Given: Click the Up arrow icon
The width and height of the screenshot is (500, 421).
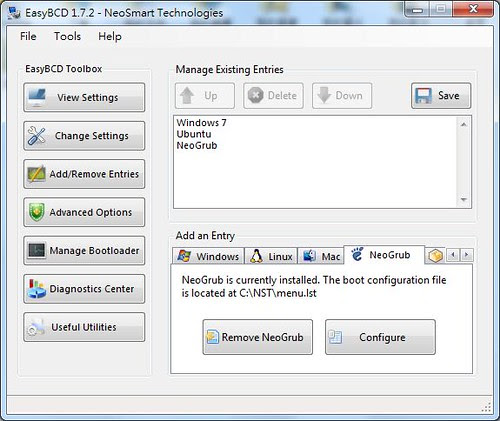Looking at the screenshot, I should click(x=187, y=96).
